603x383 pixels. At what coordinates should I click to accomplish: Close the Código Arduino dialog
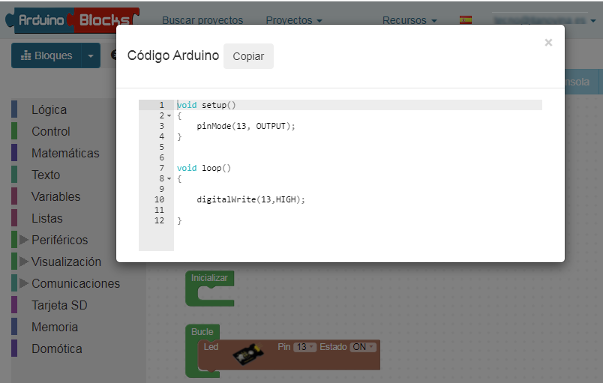(x=548, y=42)
